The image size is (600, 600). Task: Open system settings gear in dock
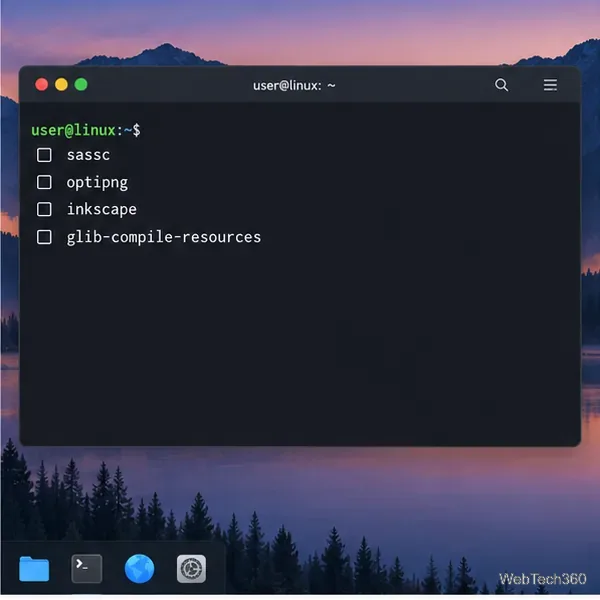click(191, 569)
